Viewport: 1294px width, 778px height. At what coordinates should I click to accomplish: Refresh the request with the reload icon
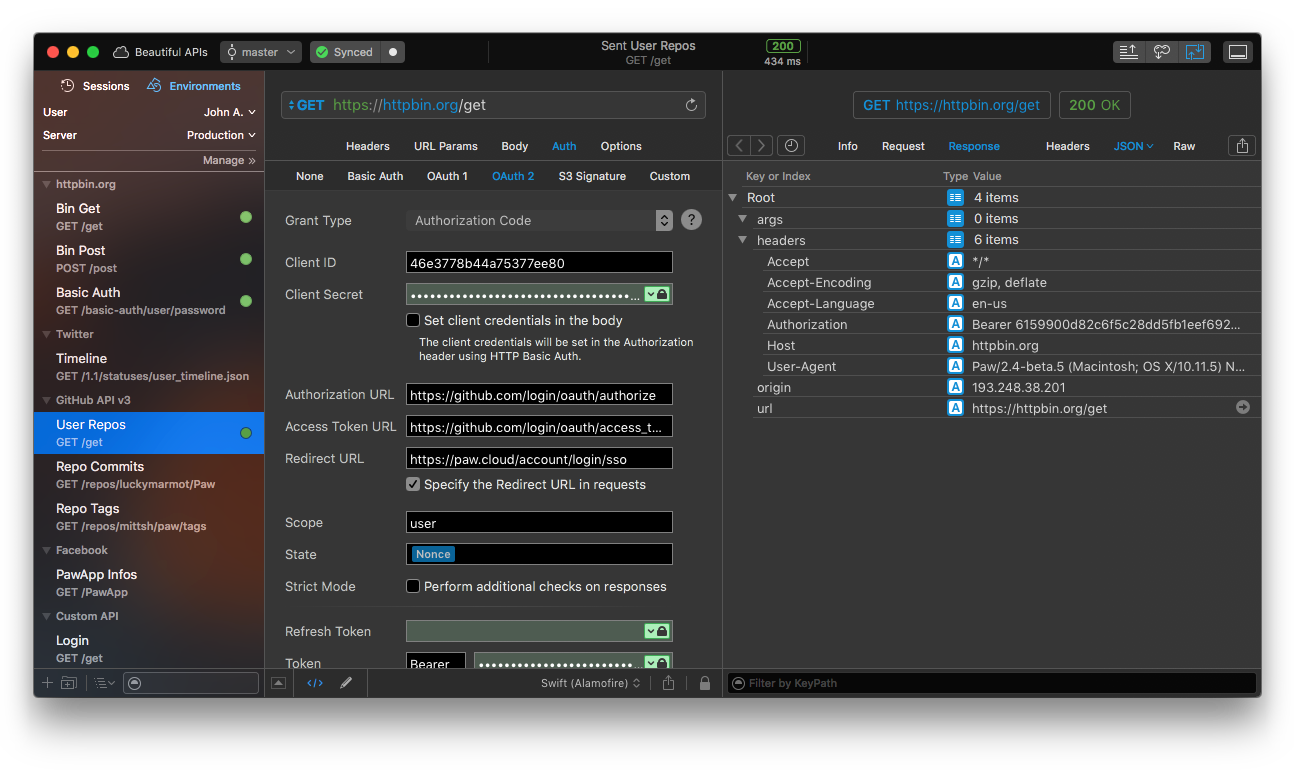(691, 105)
